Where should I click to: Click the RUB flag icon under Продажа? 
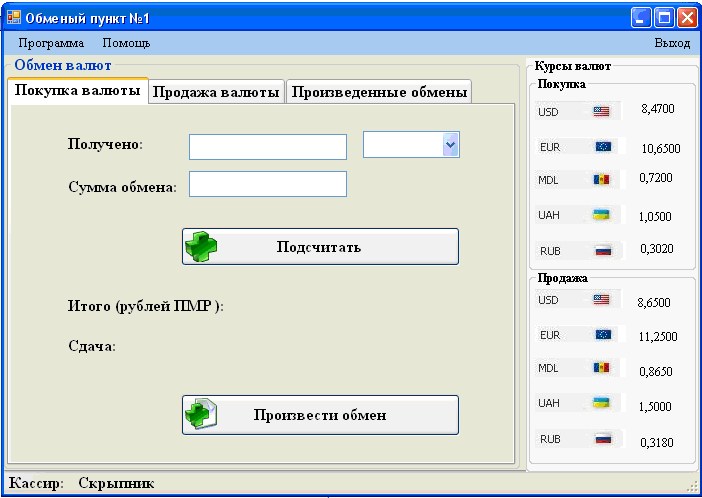[603, 438]
